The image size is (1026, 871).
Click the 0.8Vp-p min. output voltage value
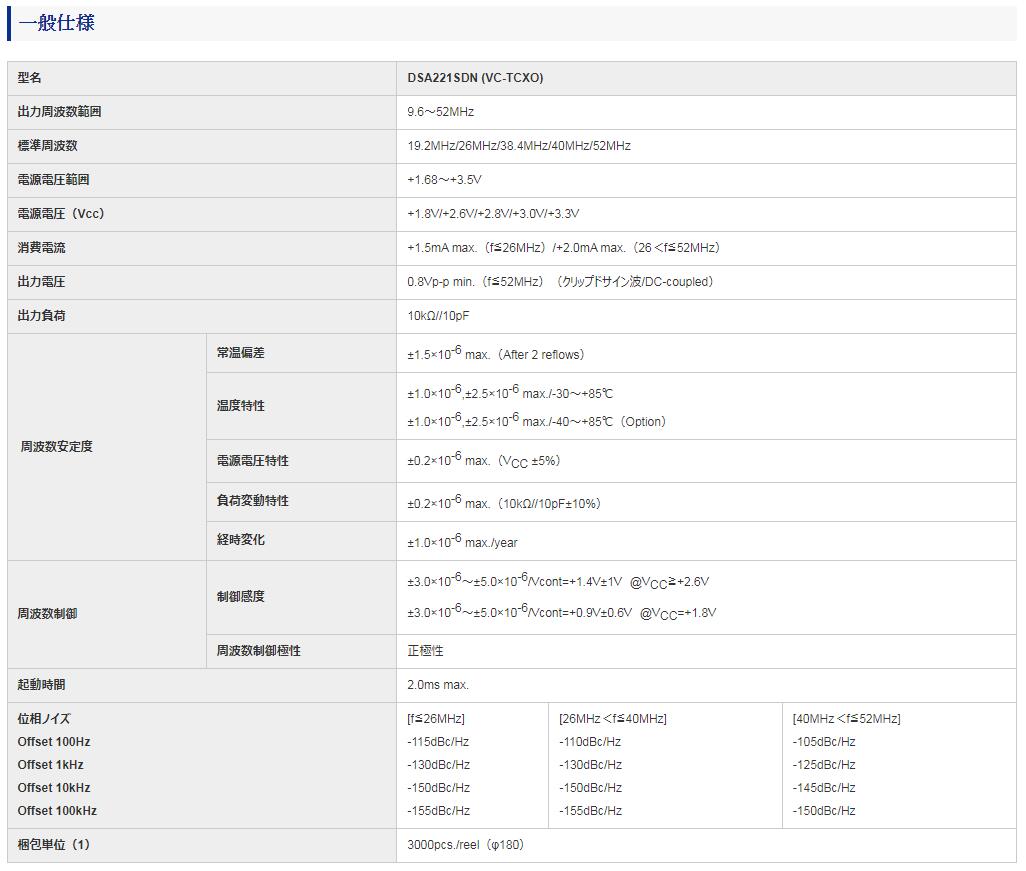(560, 282)
